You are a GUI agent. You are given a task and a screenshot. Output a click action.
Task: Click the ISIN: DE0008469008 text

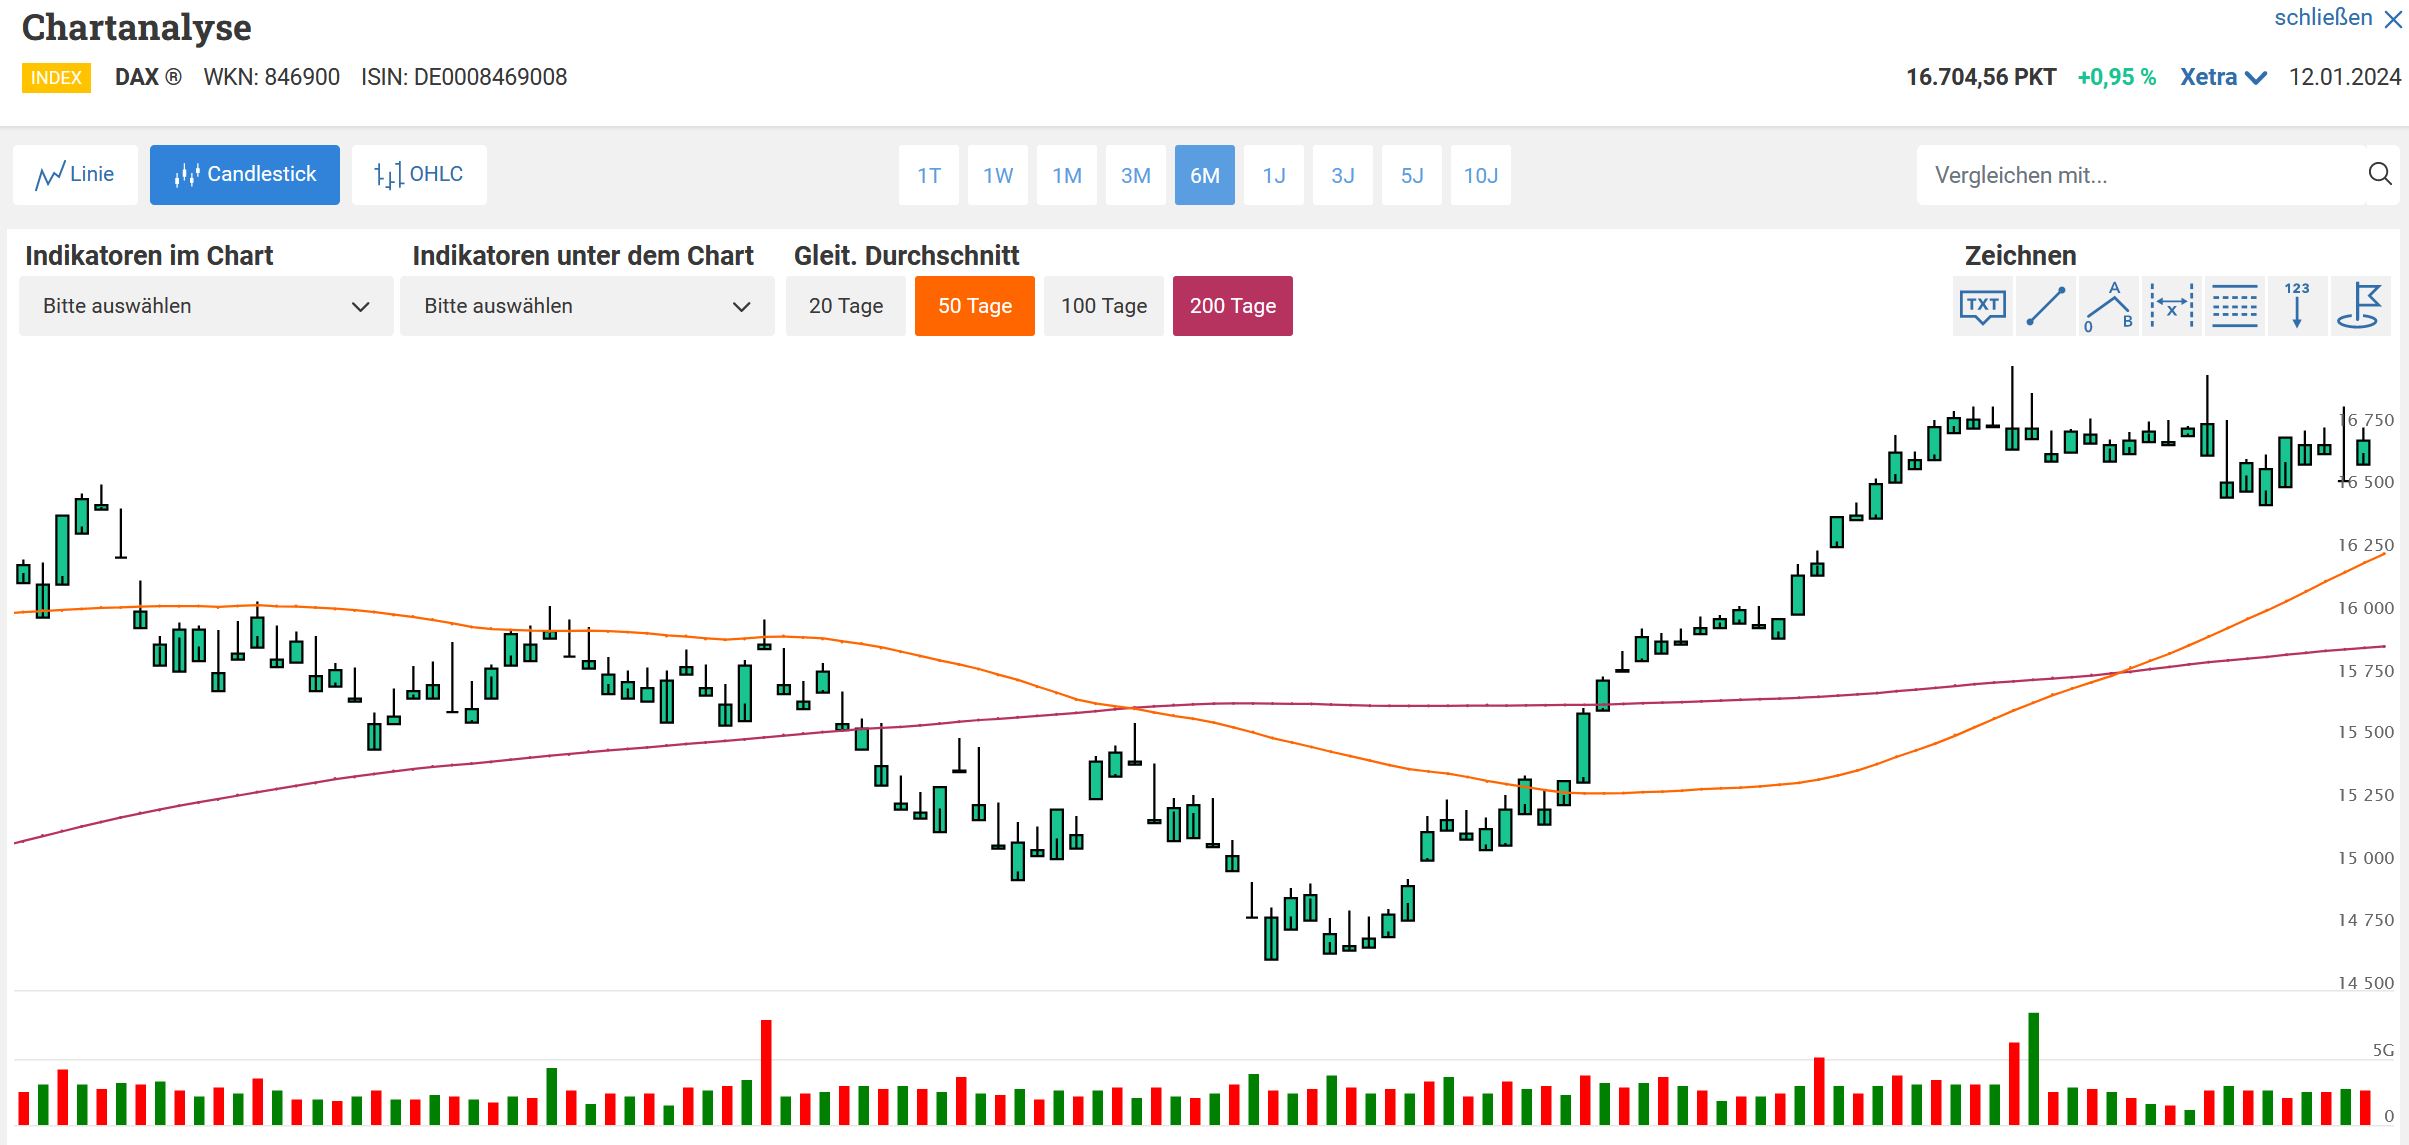pos(464,77)
